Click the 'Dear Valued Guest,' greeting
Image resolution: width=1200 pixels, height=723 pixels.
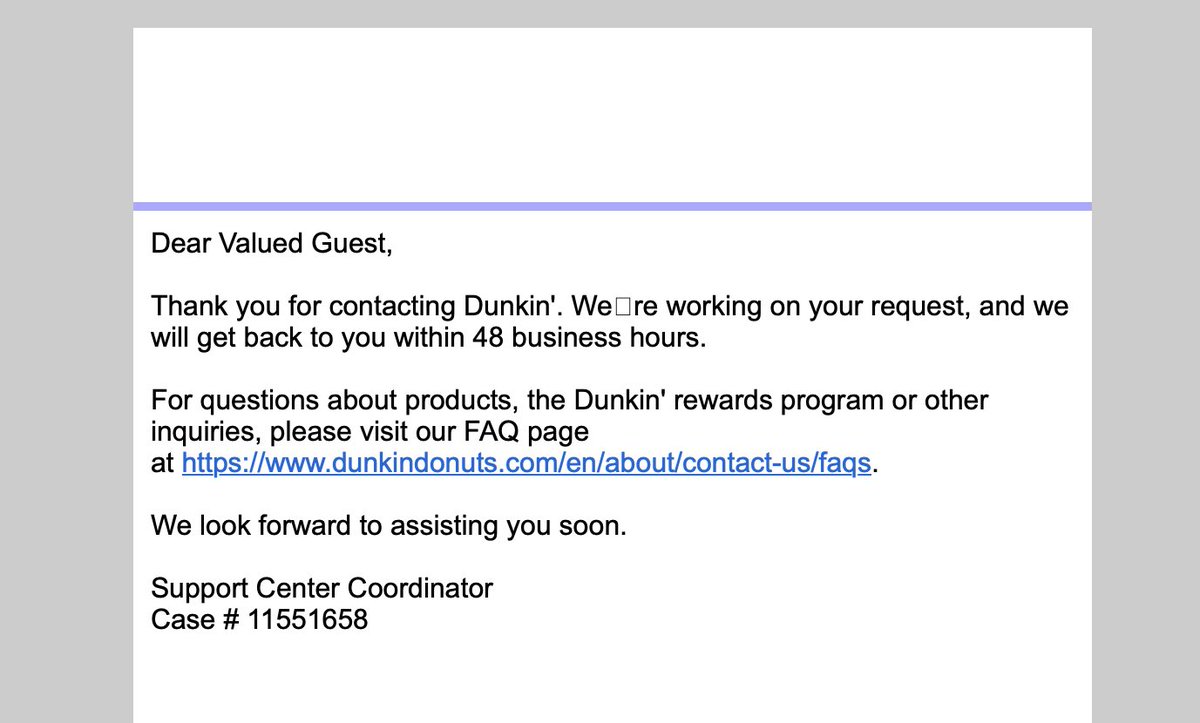click(x=272, y=243)
